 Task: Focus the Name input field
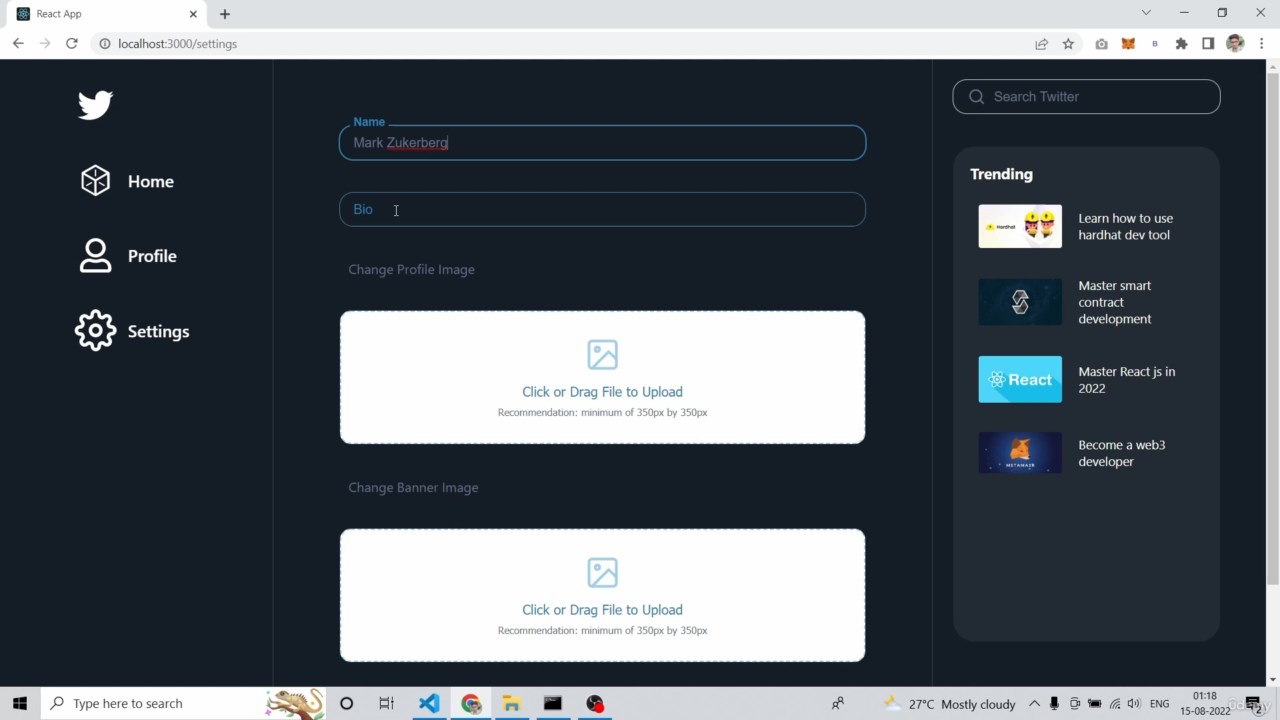(x=602, y=143)
